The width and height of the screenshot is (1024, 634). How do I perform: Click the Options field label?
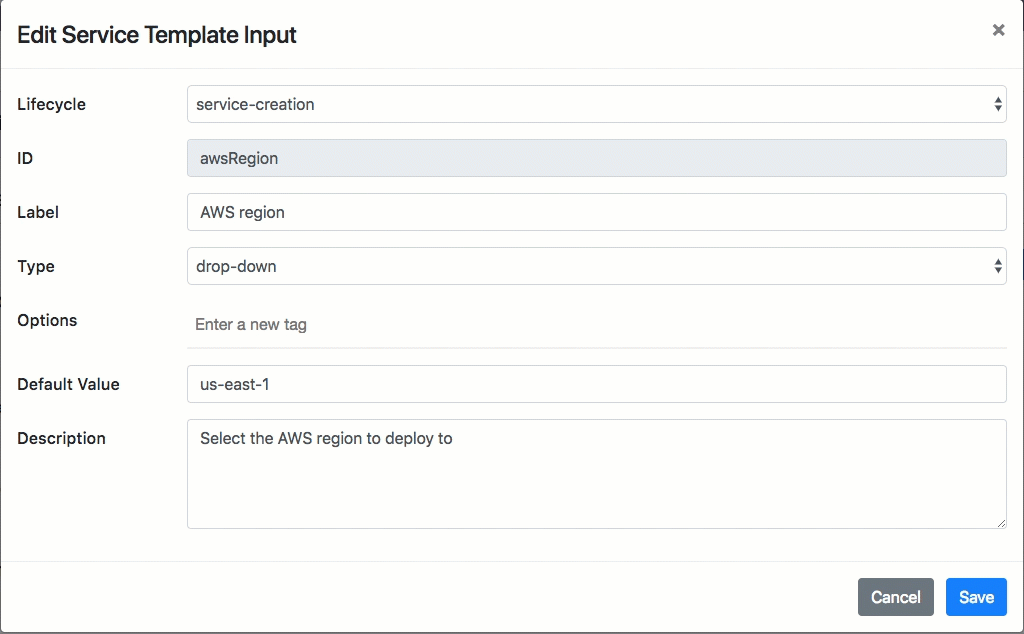(x=46, y=320)
